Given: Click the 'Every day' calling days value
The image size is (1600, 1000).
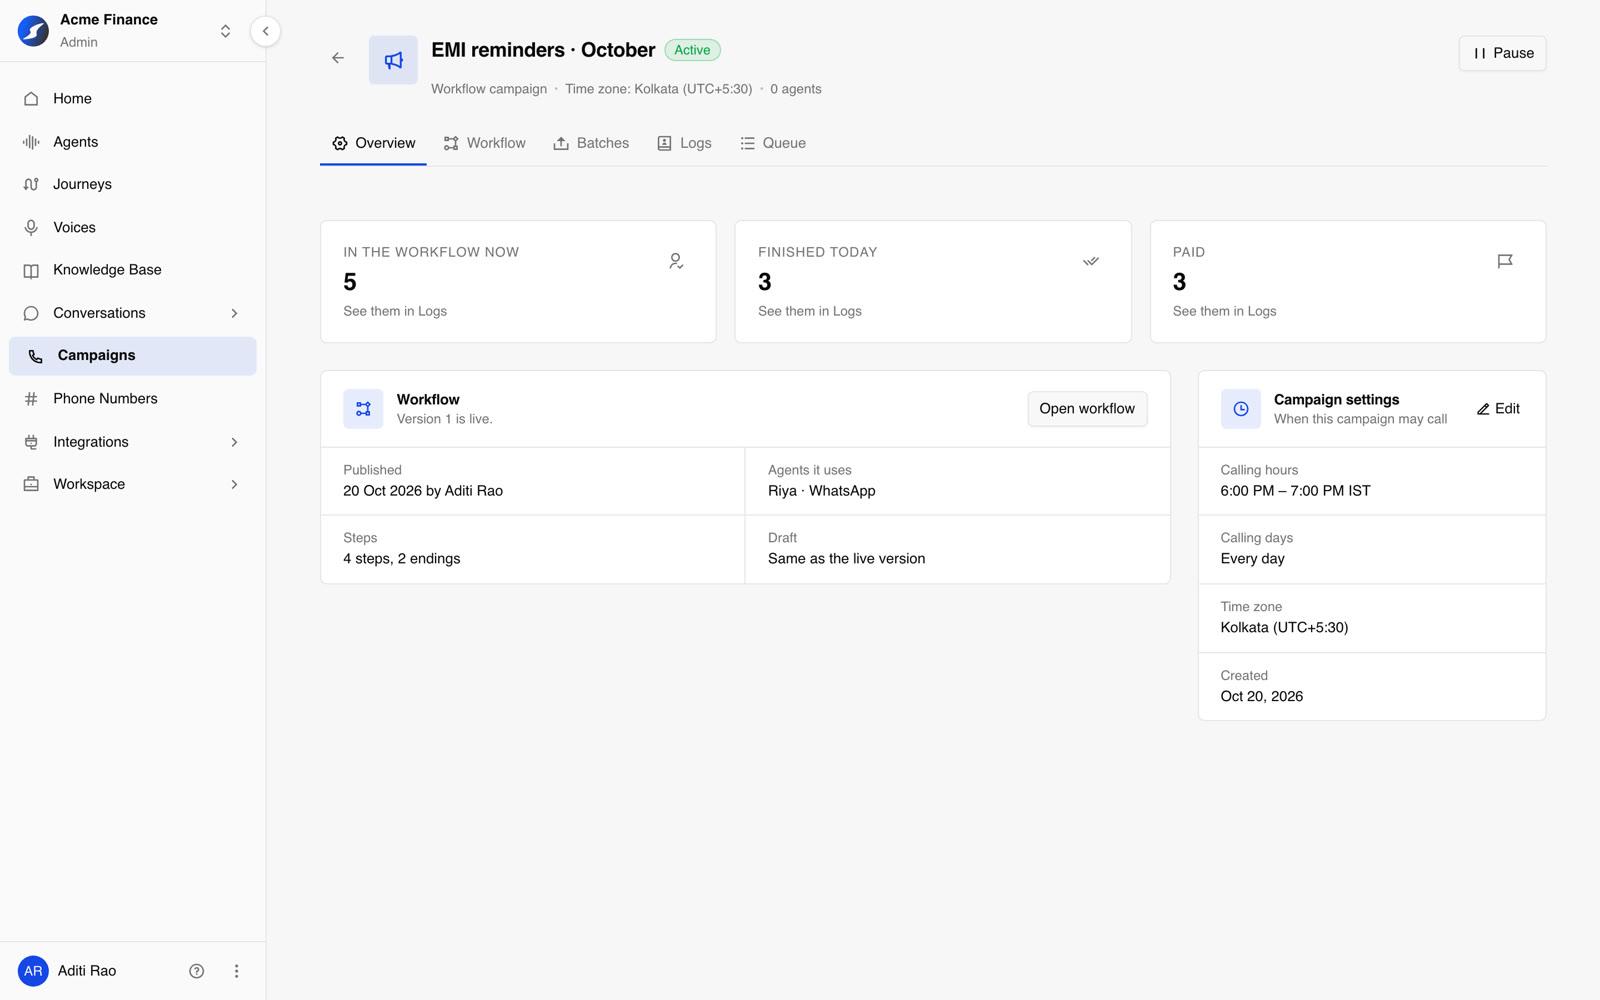Looking at the screenshot, I should click(x=1253, y=559).
